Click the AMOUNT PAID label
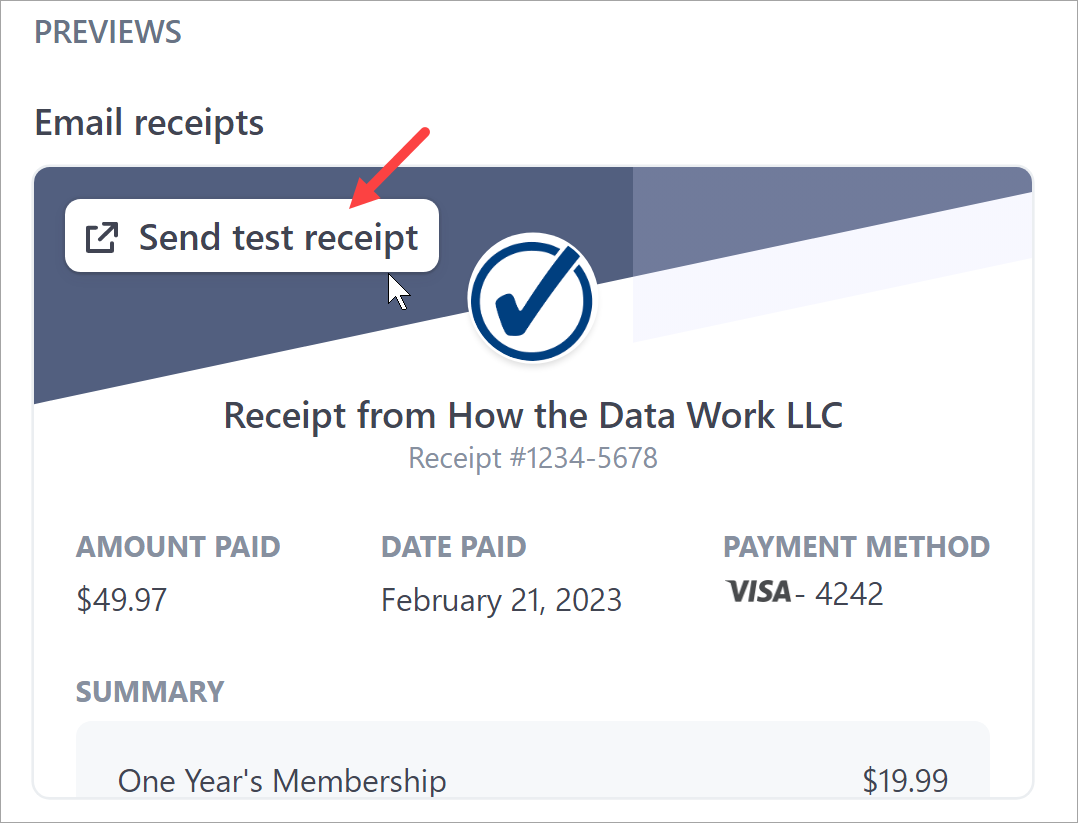This screenshot has height=823, width=1078. tap(178, 547)
